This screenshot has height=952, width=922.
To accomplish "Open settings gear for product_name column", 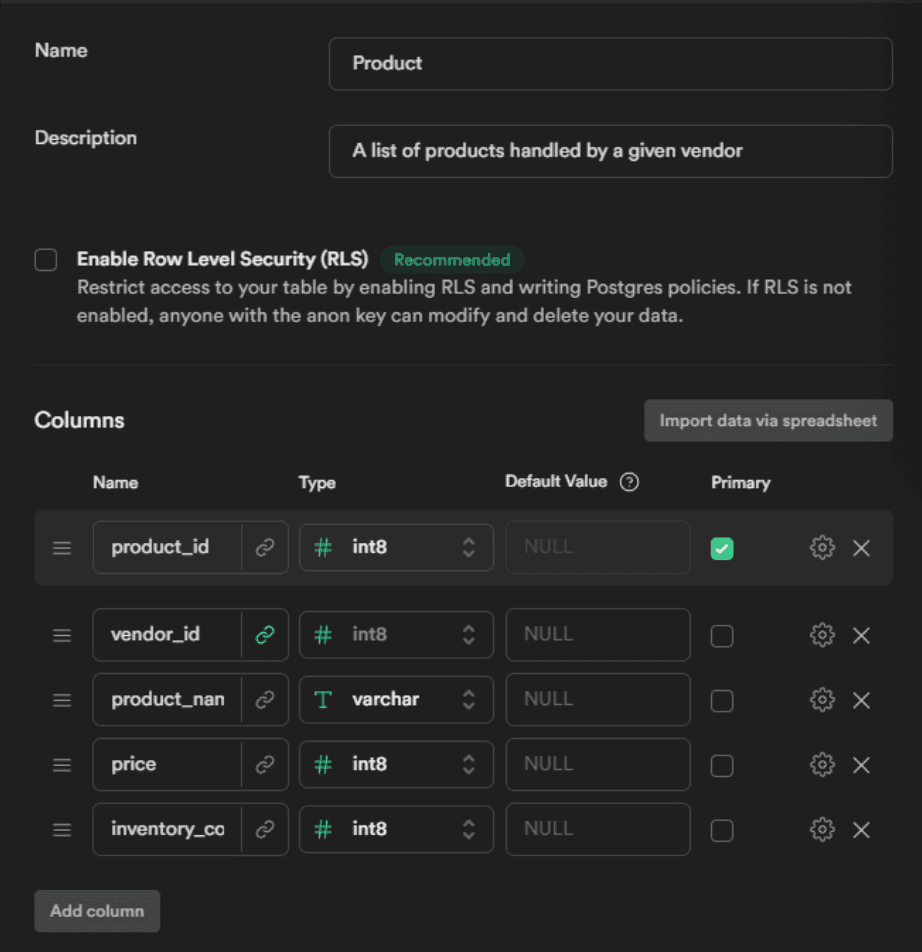I will point(821,700).
